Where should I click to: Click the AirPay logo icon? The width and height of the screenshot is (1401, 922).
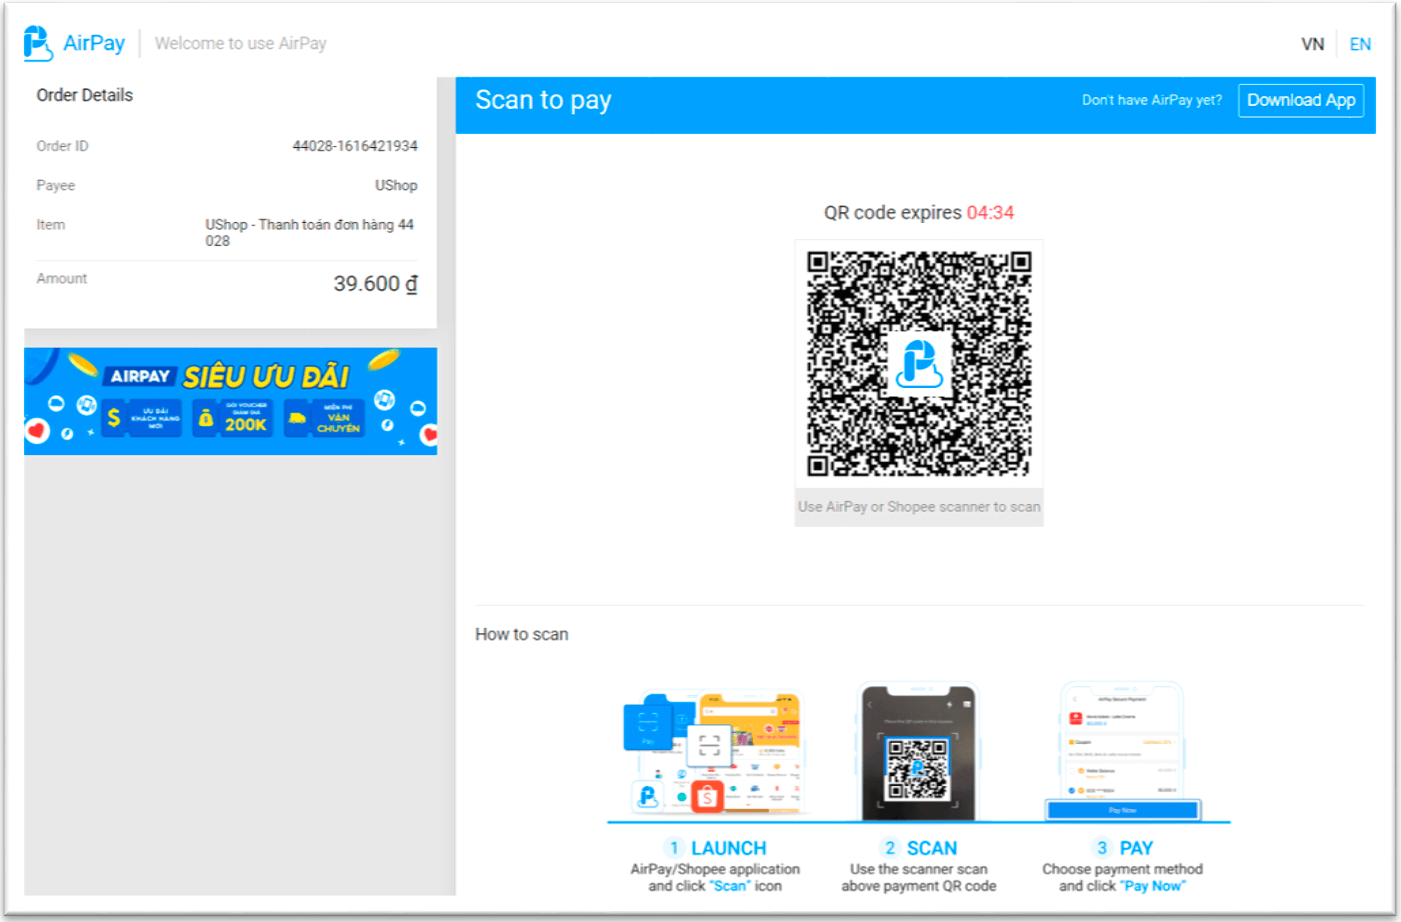pyautogui.click(x=37, y=43)
